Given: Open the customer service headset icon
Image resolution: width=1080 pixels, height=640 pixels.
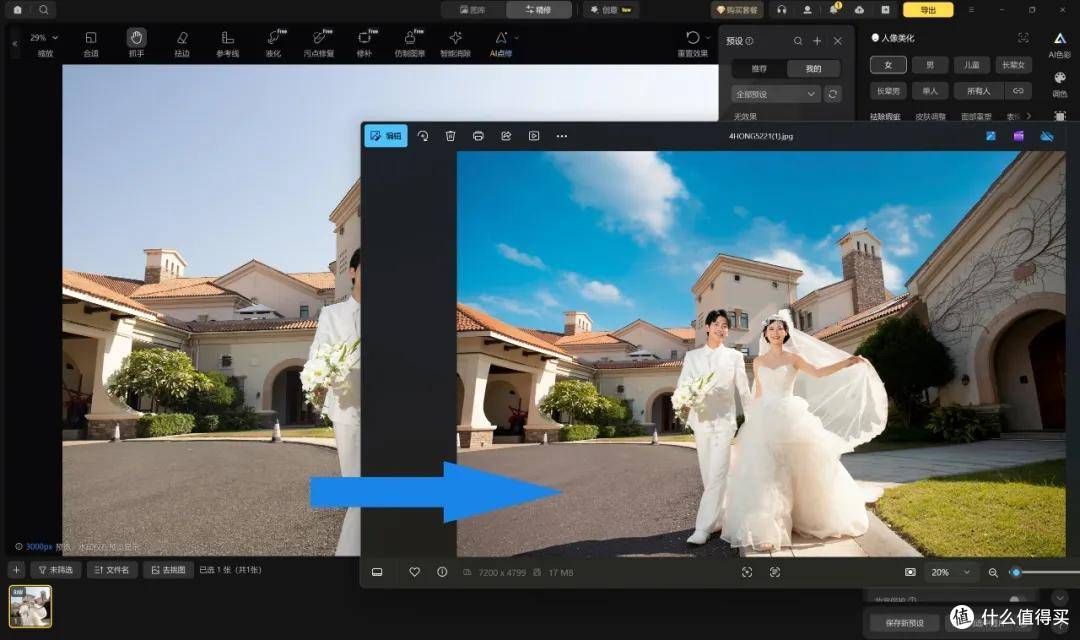Looking at the screenshot, I should (x=782, y=10).
